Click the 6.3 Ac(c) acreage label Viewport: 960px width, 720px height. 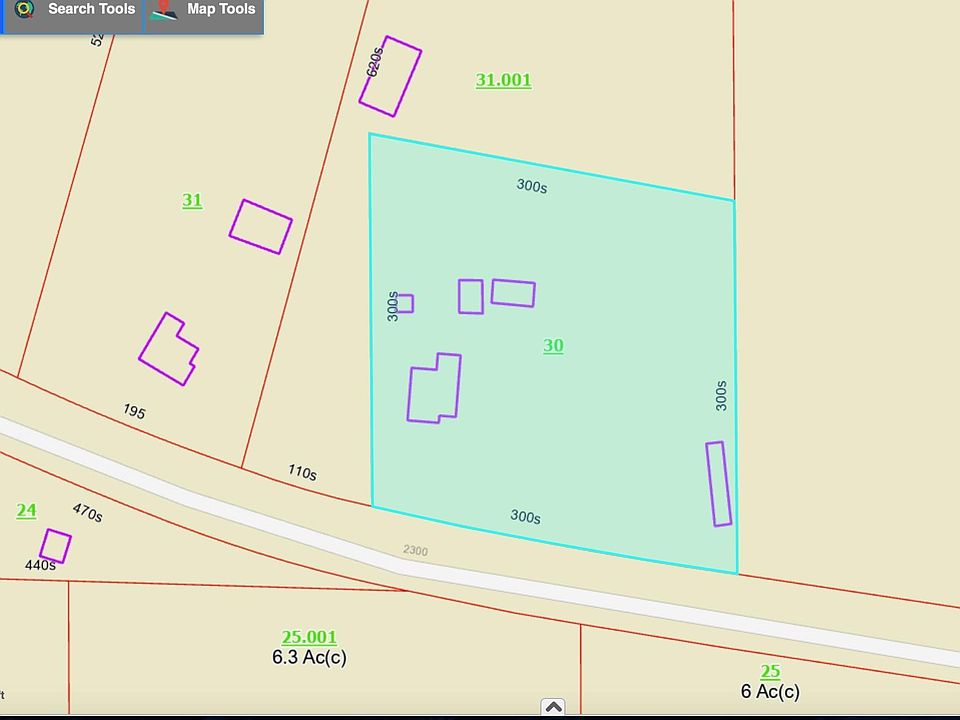click(x=309, y=658)
